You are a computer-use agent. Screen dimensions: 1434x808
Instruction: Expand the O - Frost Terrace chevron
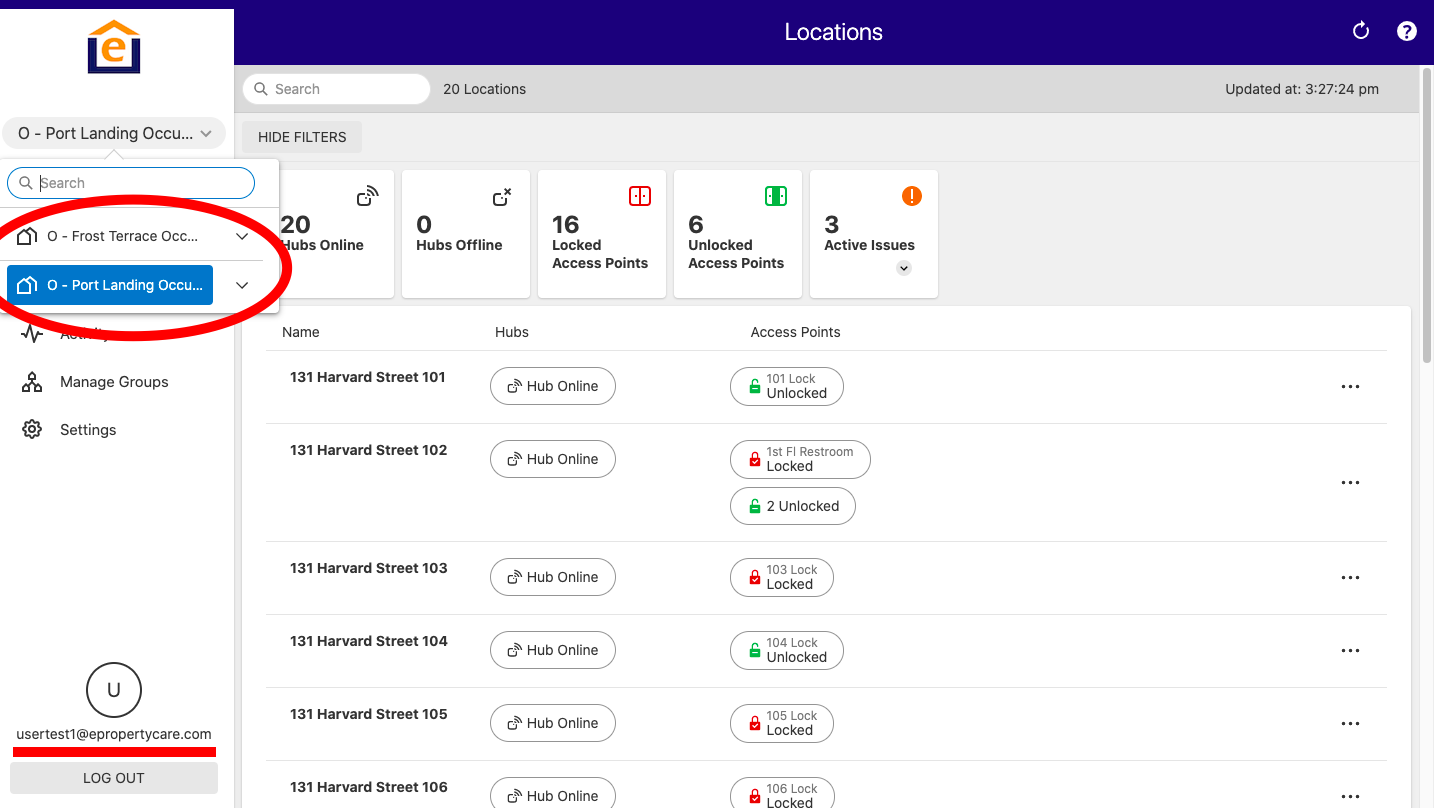(242, 236)
